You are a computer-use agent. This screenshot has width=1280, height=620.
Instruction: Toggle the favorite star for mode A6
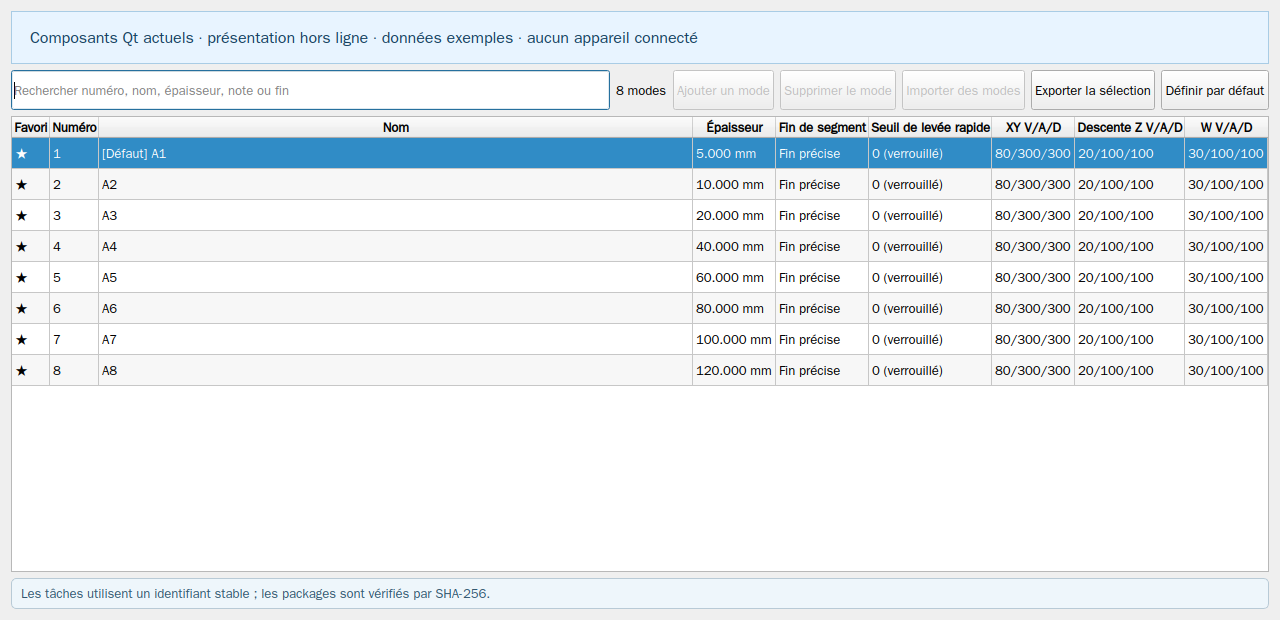click(22, 309)
